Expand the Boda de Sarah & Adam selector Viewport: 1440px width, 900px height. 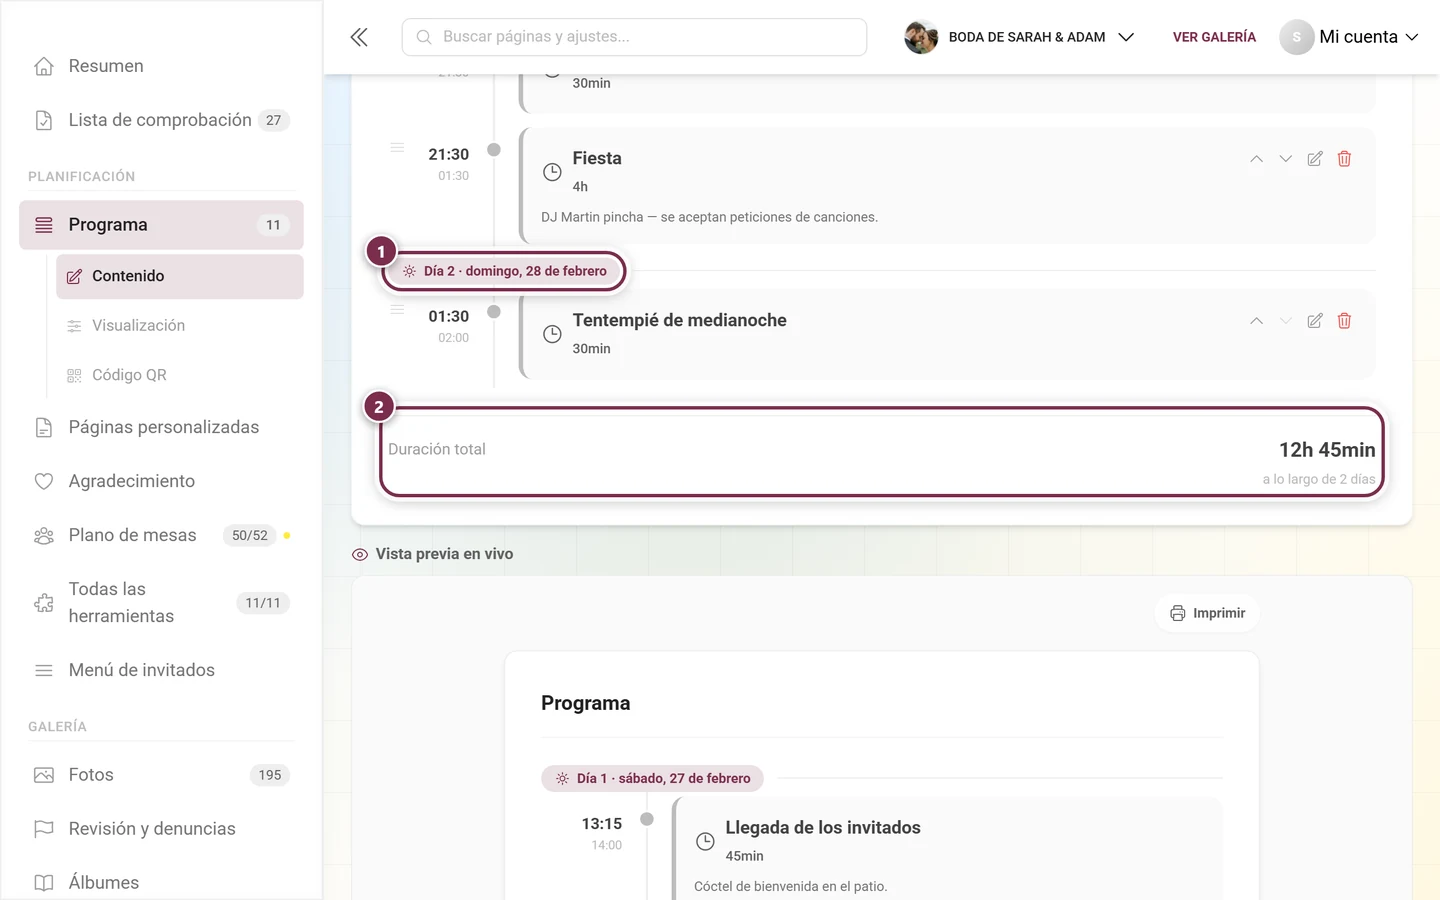click(x=1020, y=37)
